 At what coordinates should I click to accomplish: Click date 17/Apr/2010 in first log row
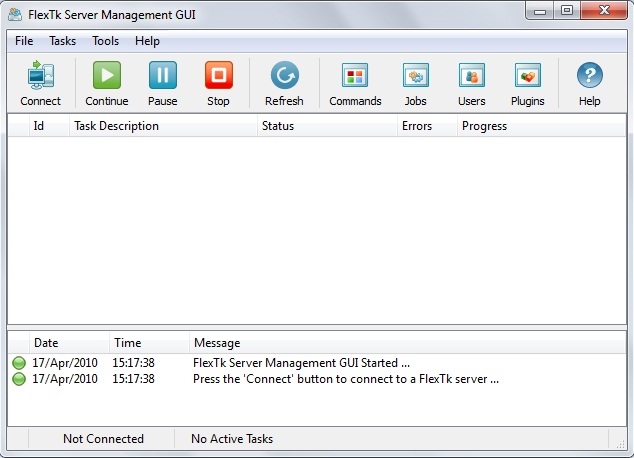[65, 363]
